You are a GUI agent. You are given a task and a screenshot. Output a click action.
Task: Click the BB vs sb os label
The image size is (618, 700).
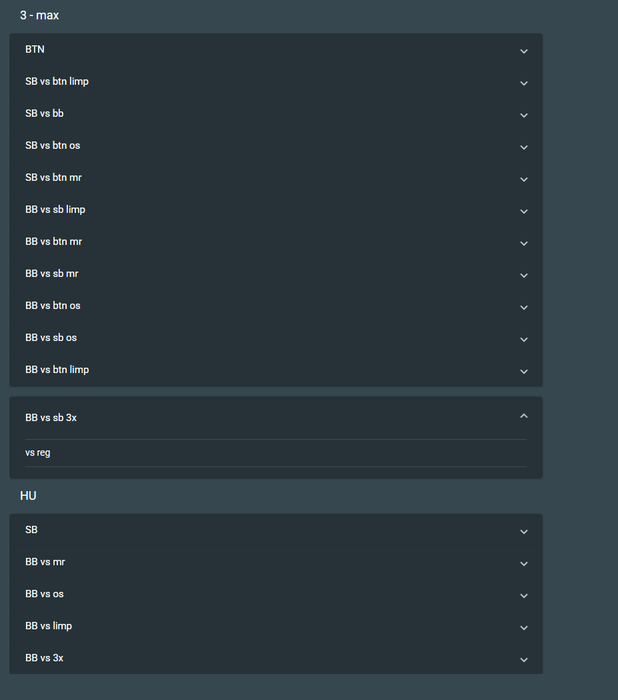51,338
